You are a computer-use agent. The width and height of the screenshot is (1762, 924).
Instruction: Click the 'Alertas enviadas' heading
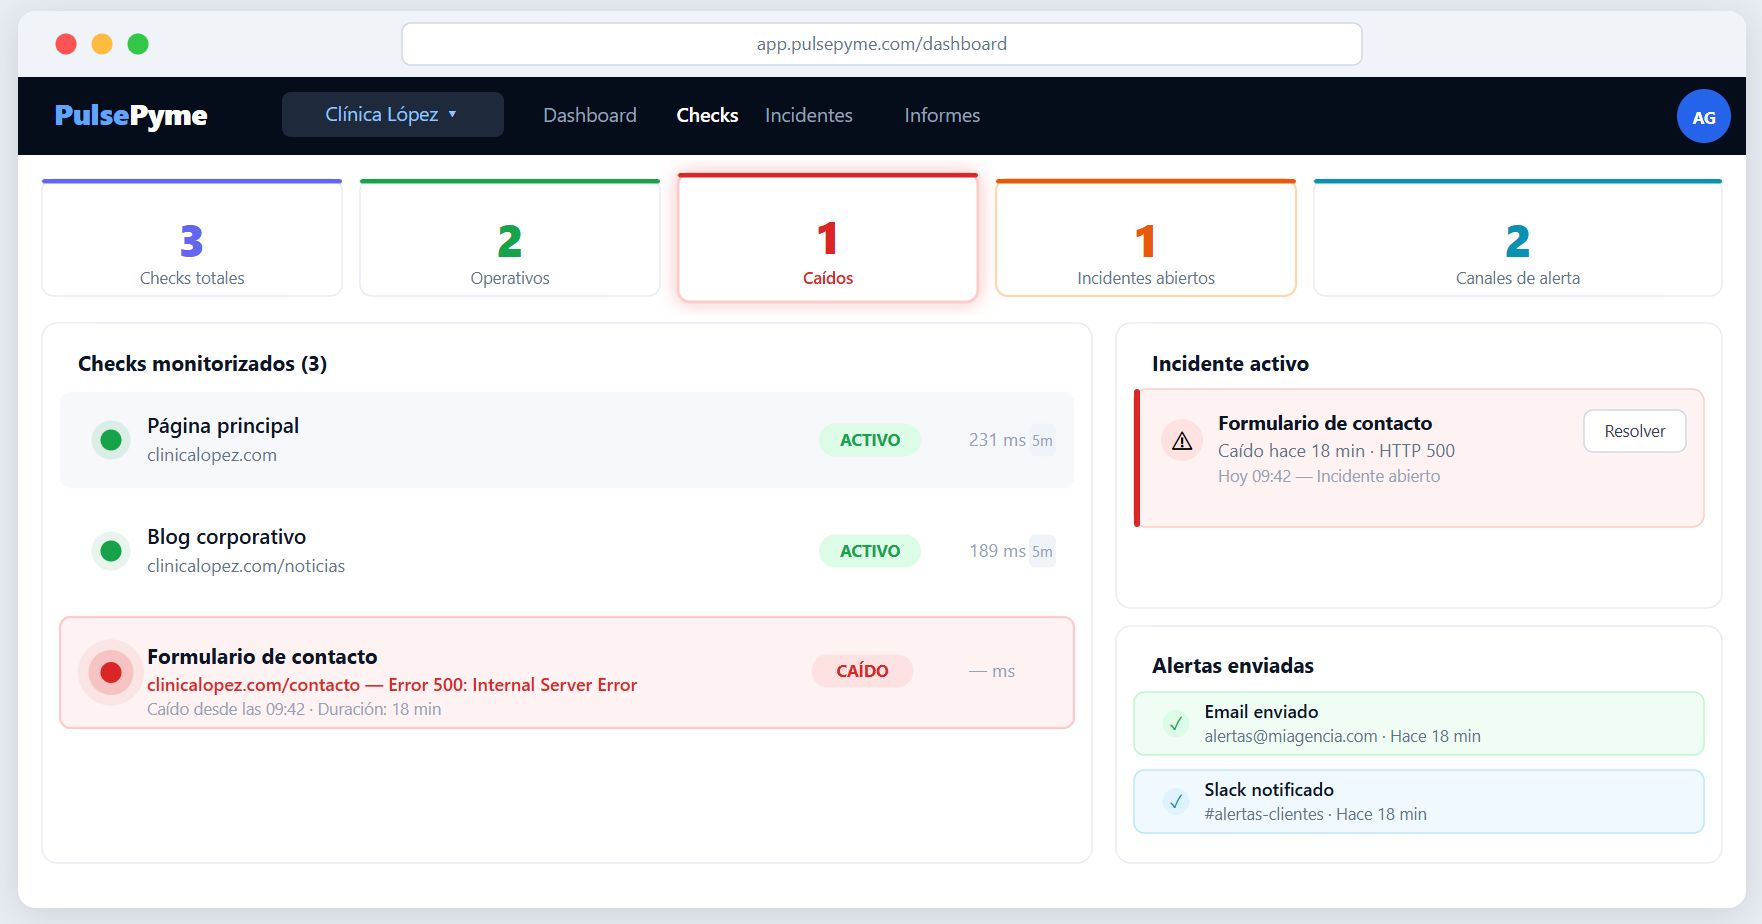(x=1233, y=666)
